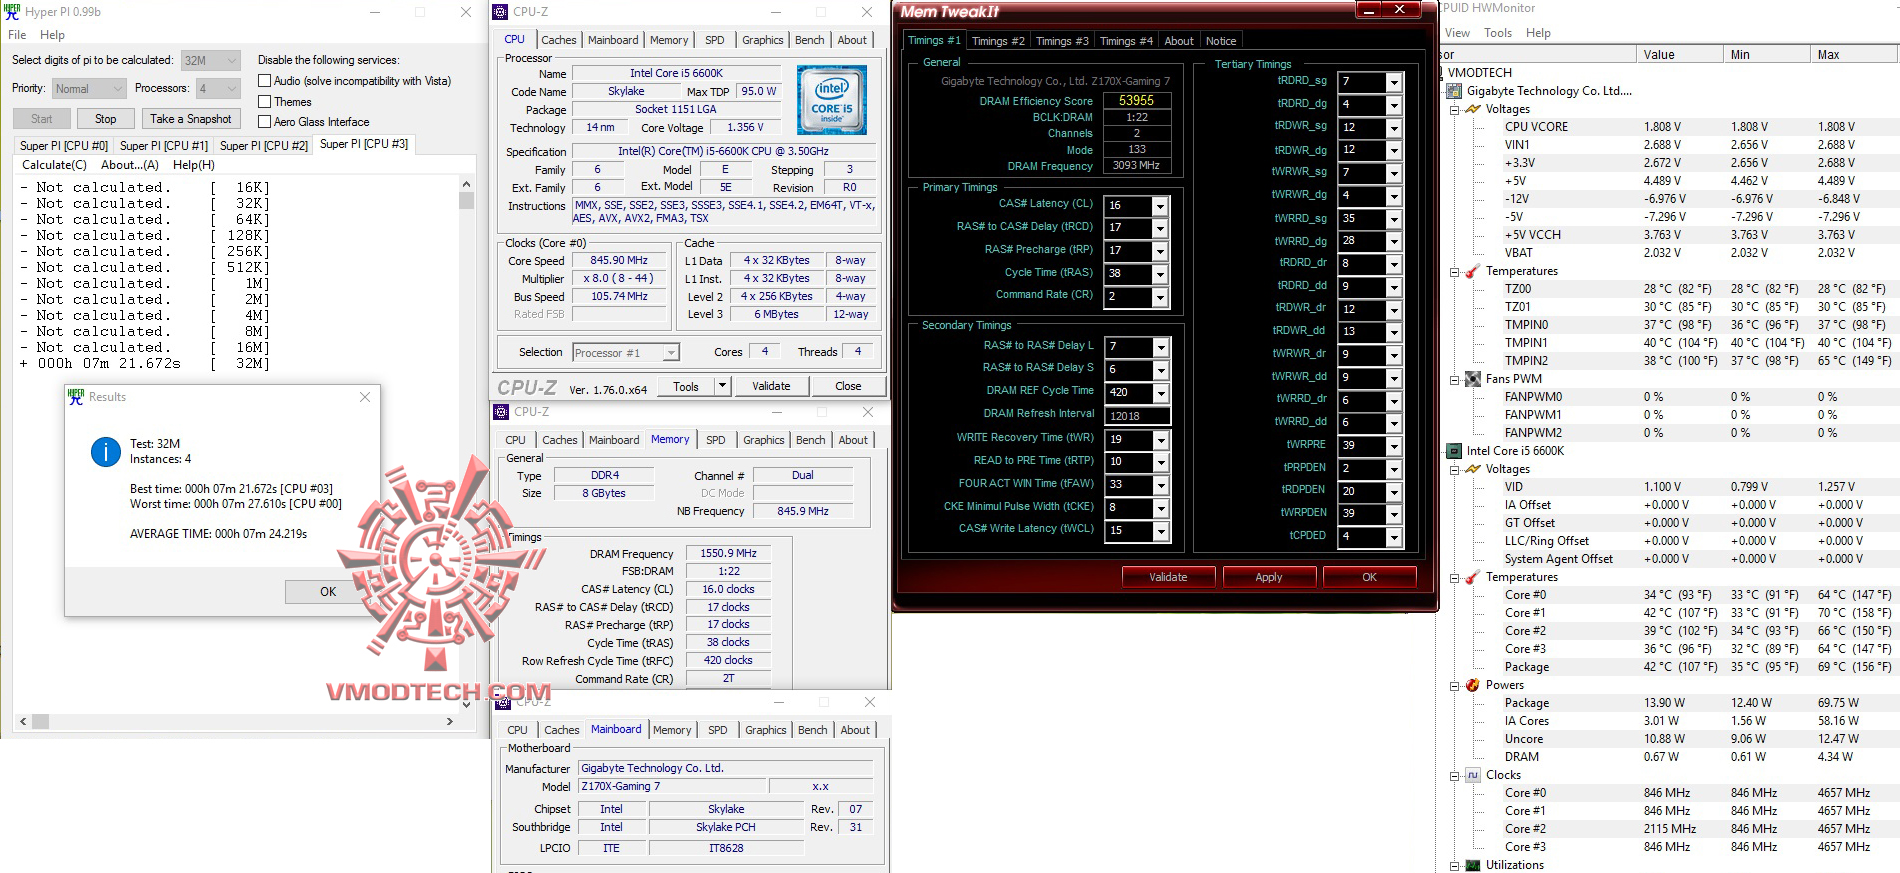This screenshot has width=1900, height=873.
Task: Open Bench tab in Memory CPU-Z window
Action: (x=811, y=440)
